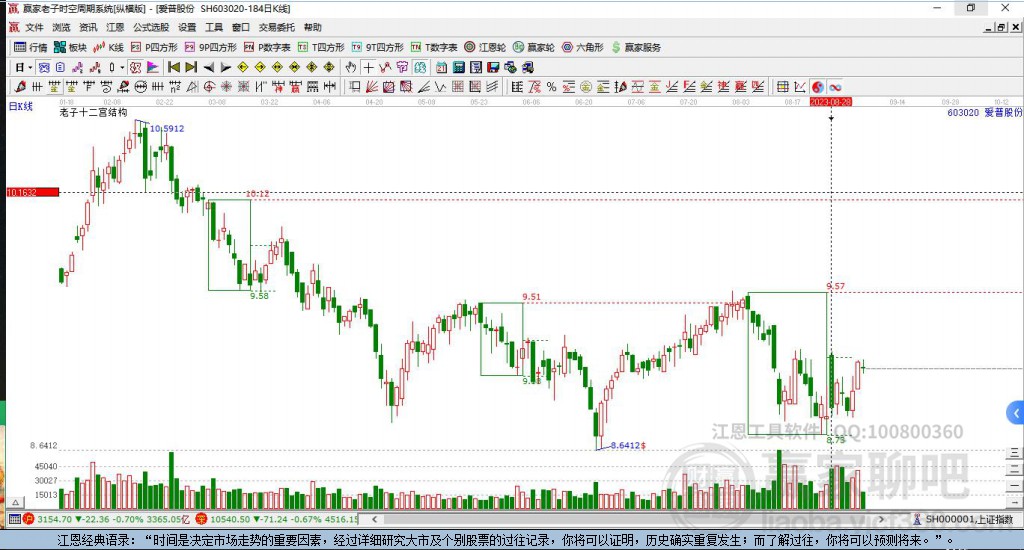Click the 行情 toolbar button

point(31,47)
